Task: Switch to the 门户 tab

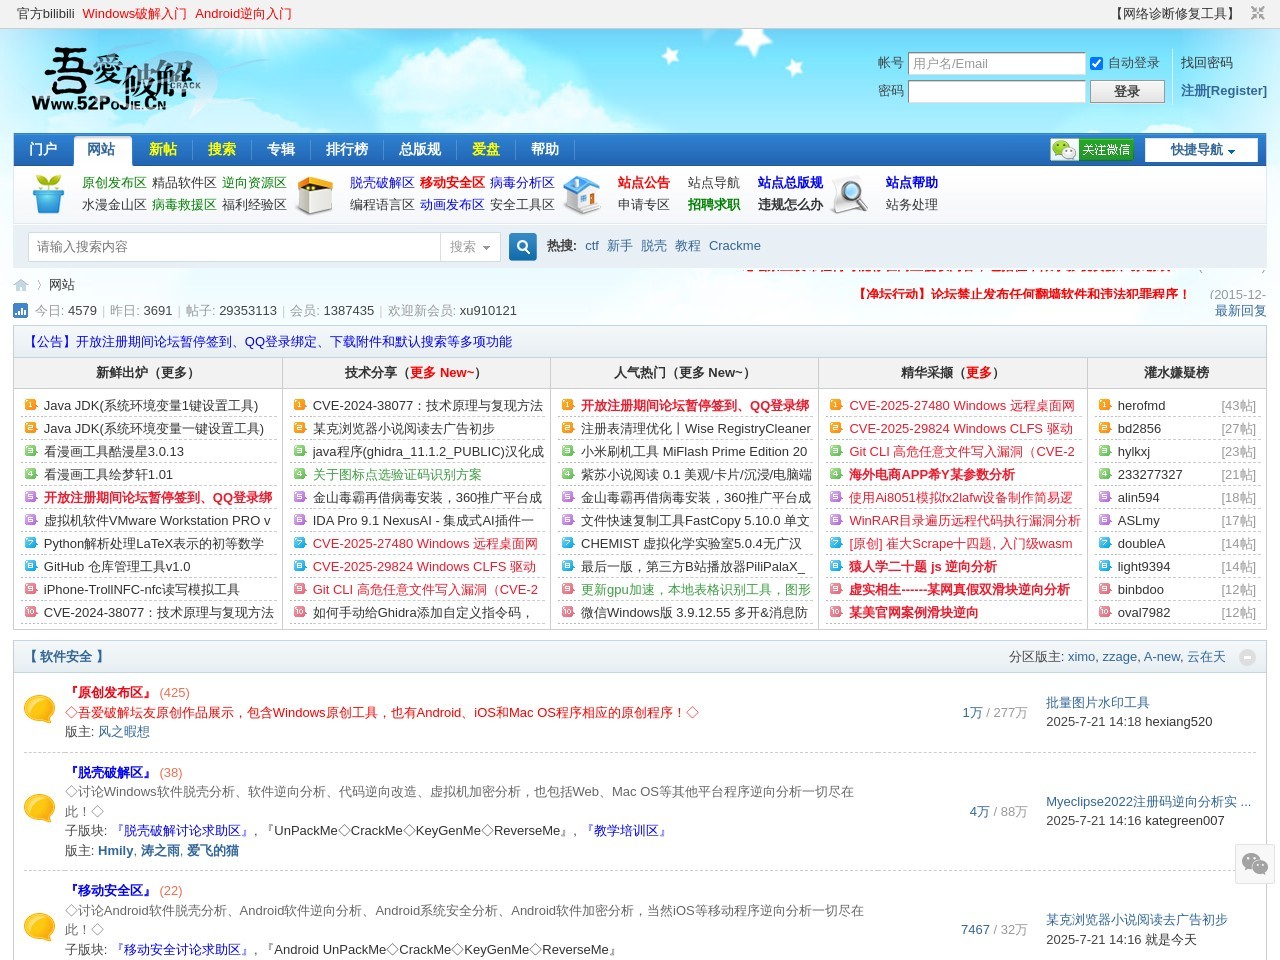Action: (43, 149)
